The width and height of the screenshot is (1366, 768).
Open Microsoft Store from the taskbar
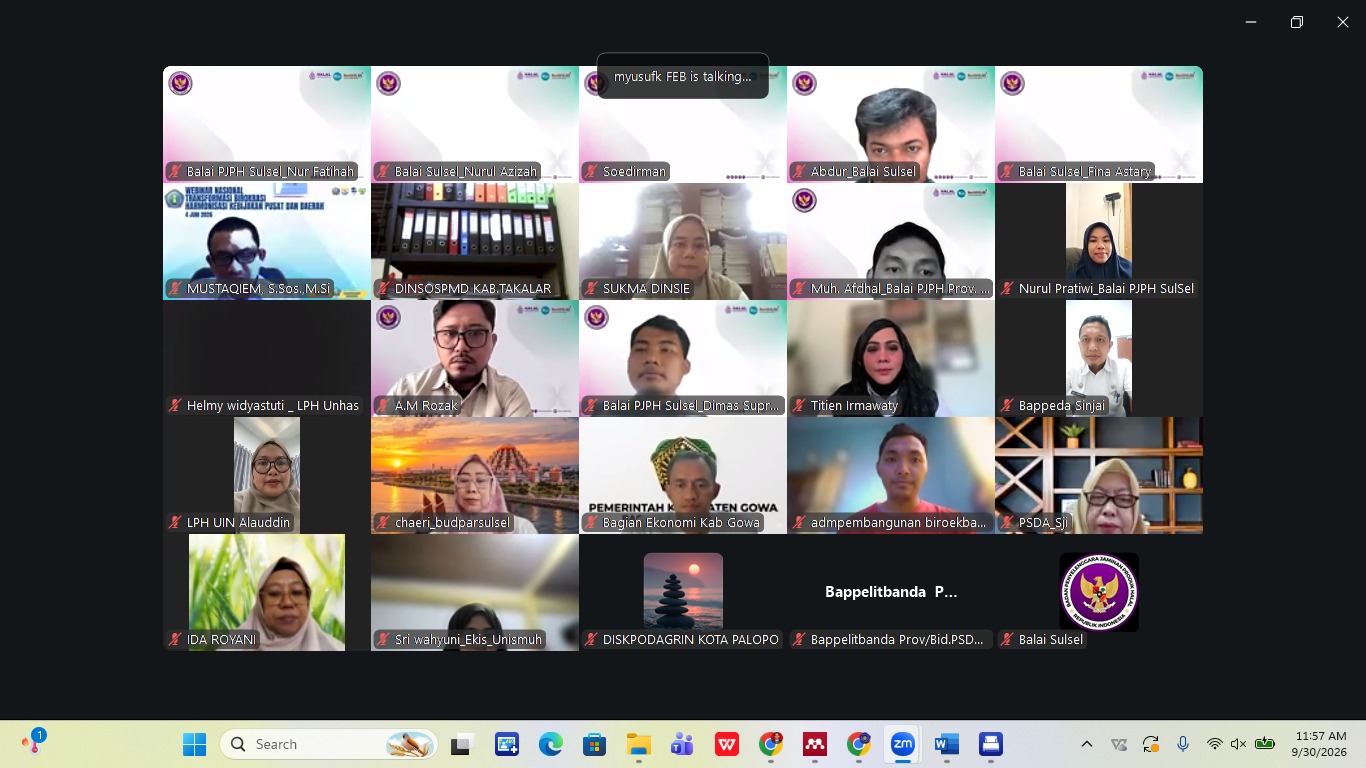coord(595,744)
